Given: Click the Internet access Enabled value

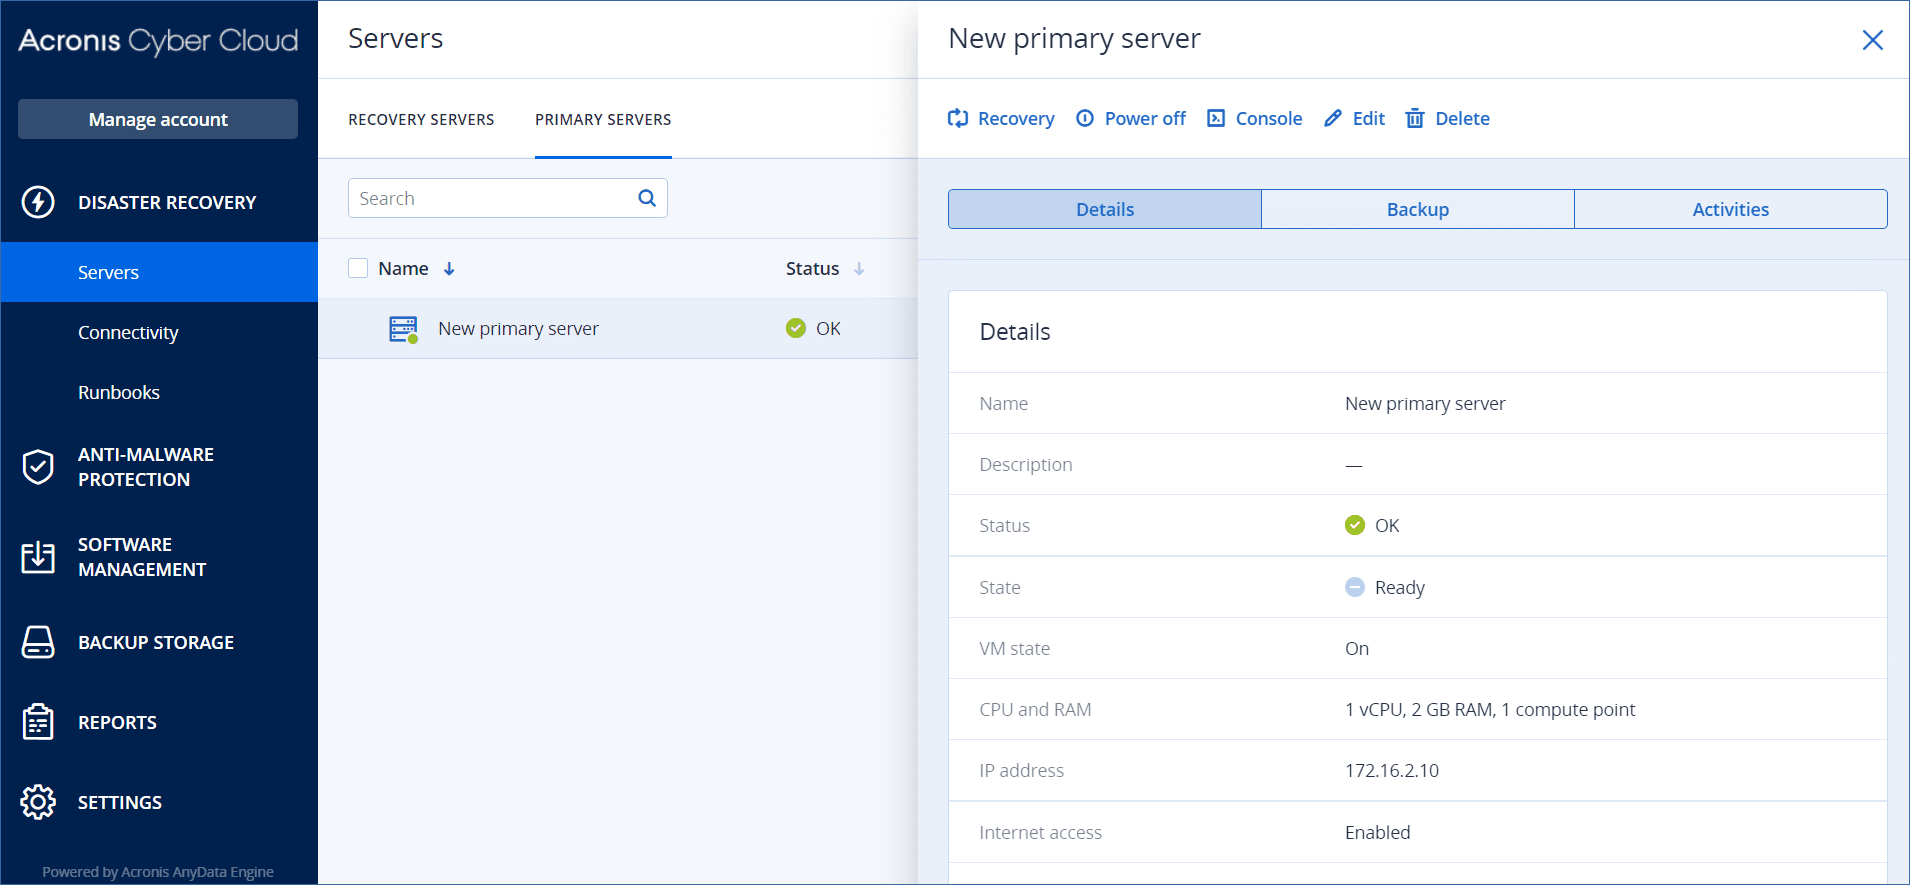Looking at the screenshot, I should click(x=1378, y=832).
